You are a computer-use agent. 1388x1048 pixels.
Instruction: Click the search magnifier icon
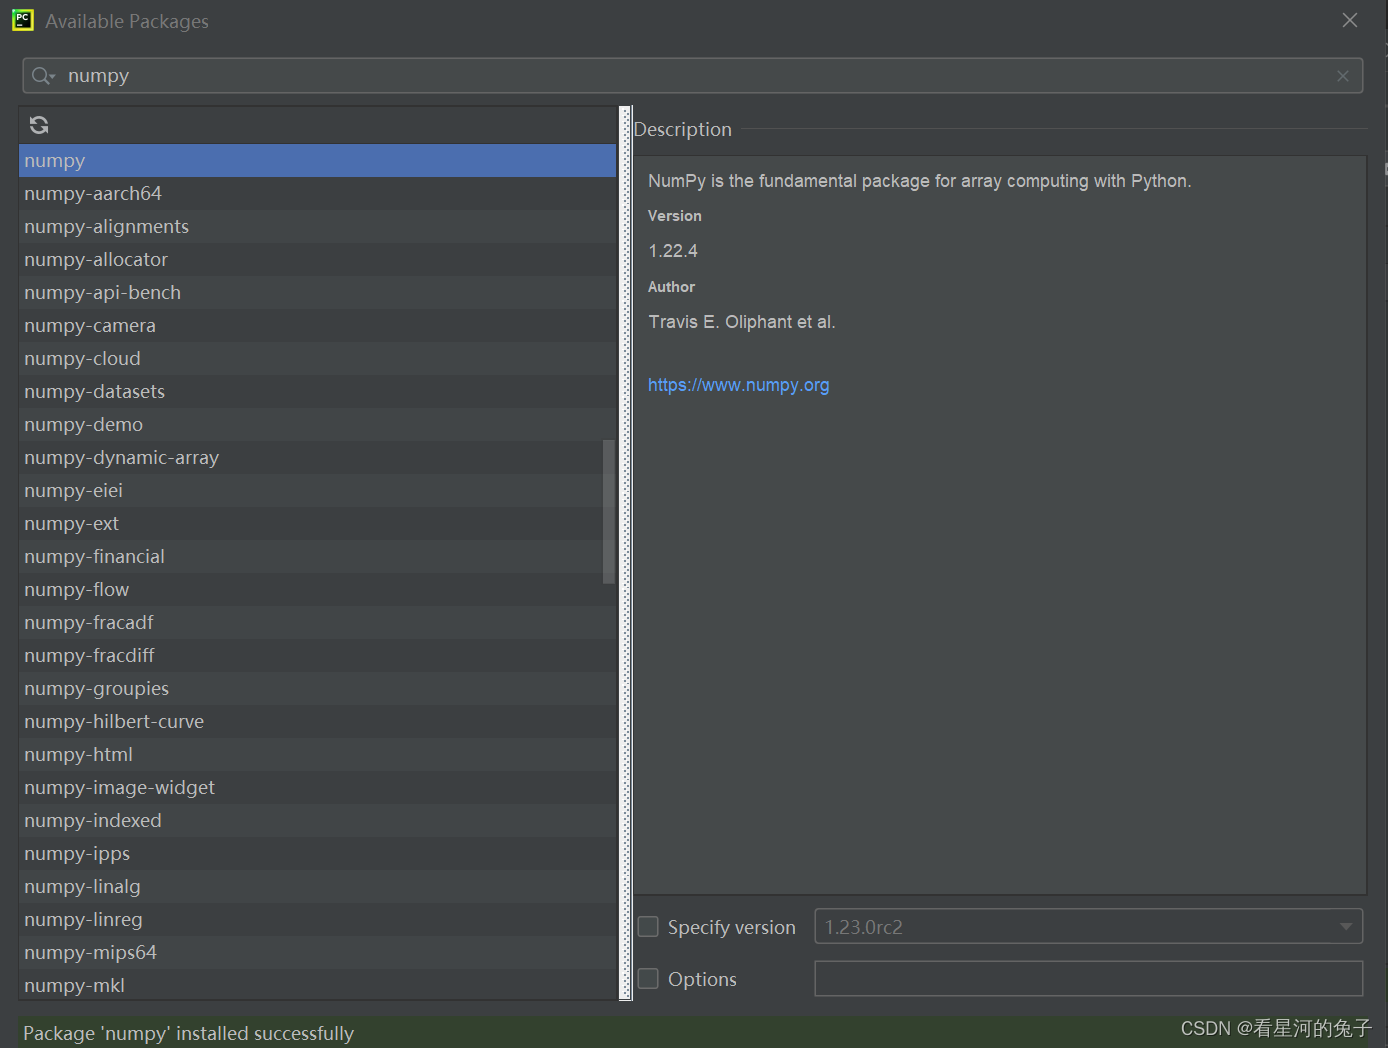click(x=43, y=76)
